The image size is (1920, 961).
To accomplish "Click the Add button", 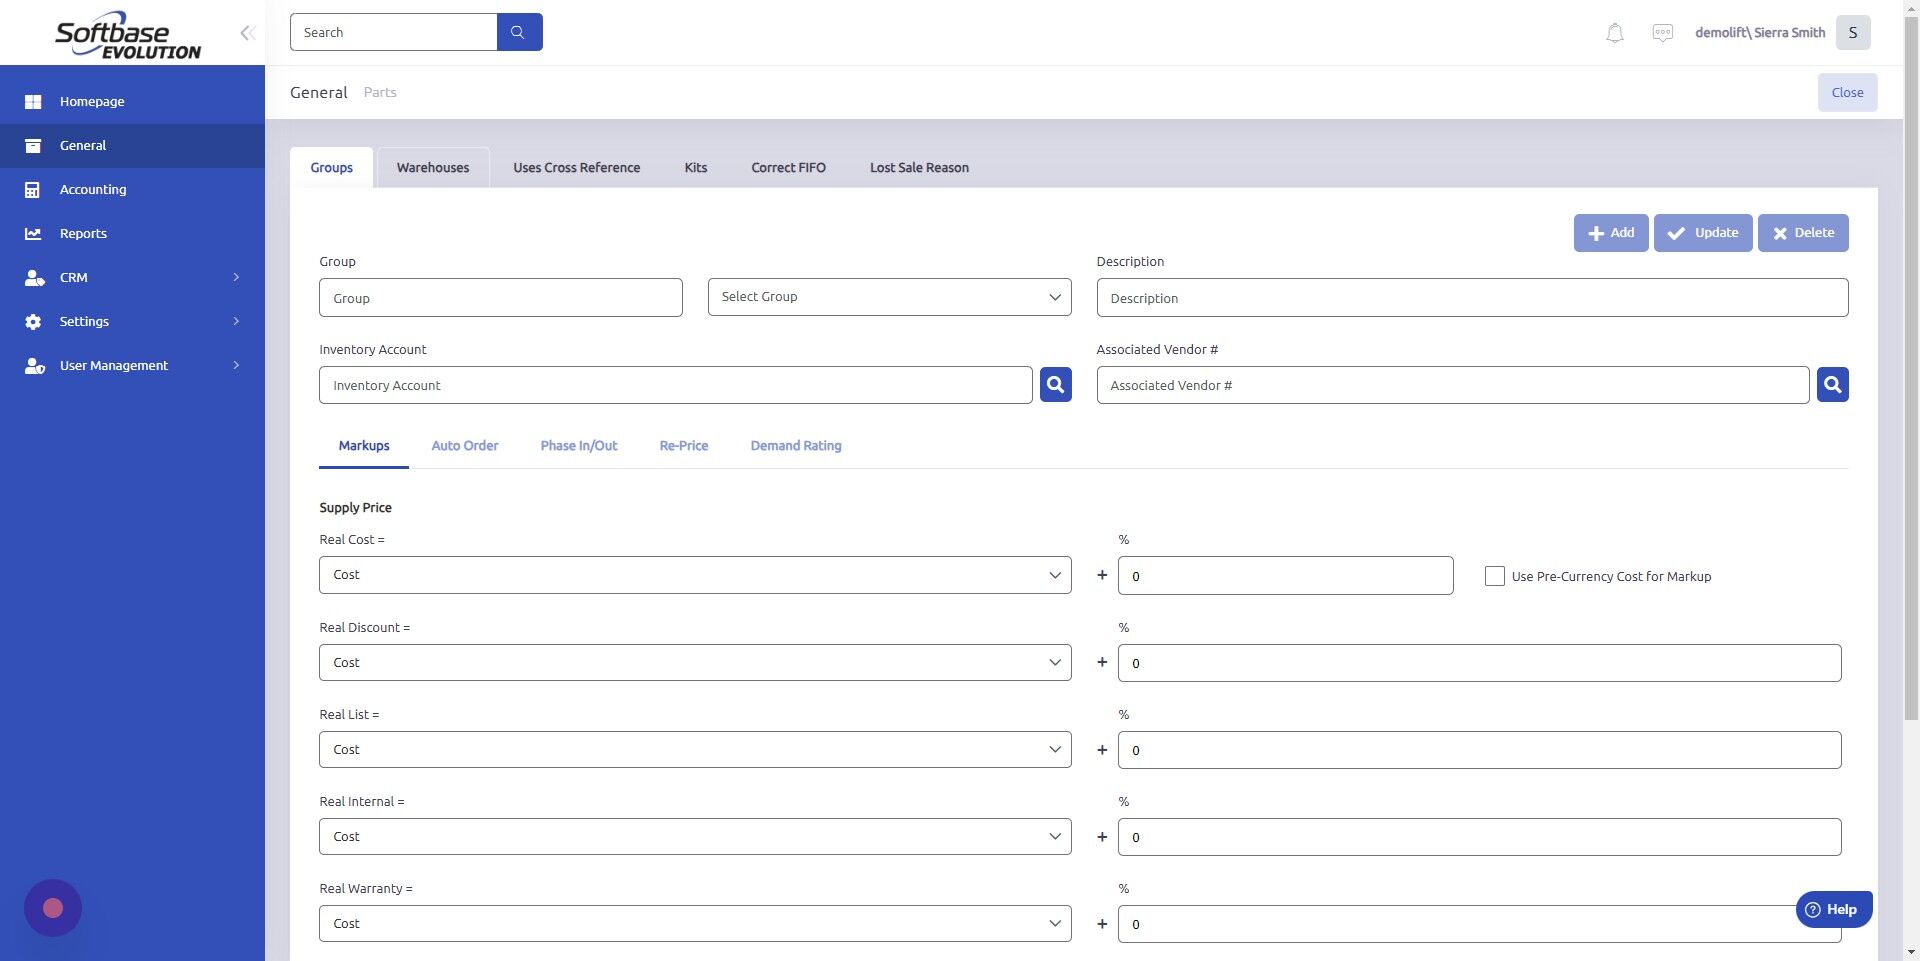I will pos(1610,232).
